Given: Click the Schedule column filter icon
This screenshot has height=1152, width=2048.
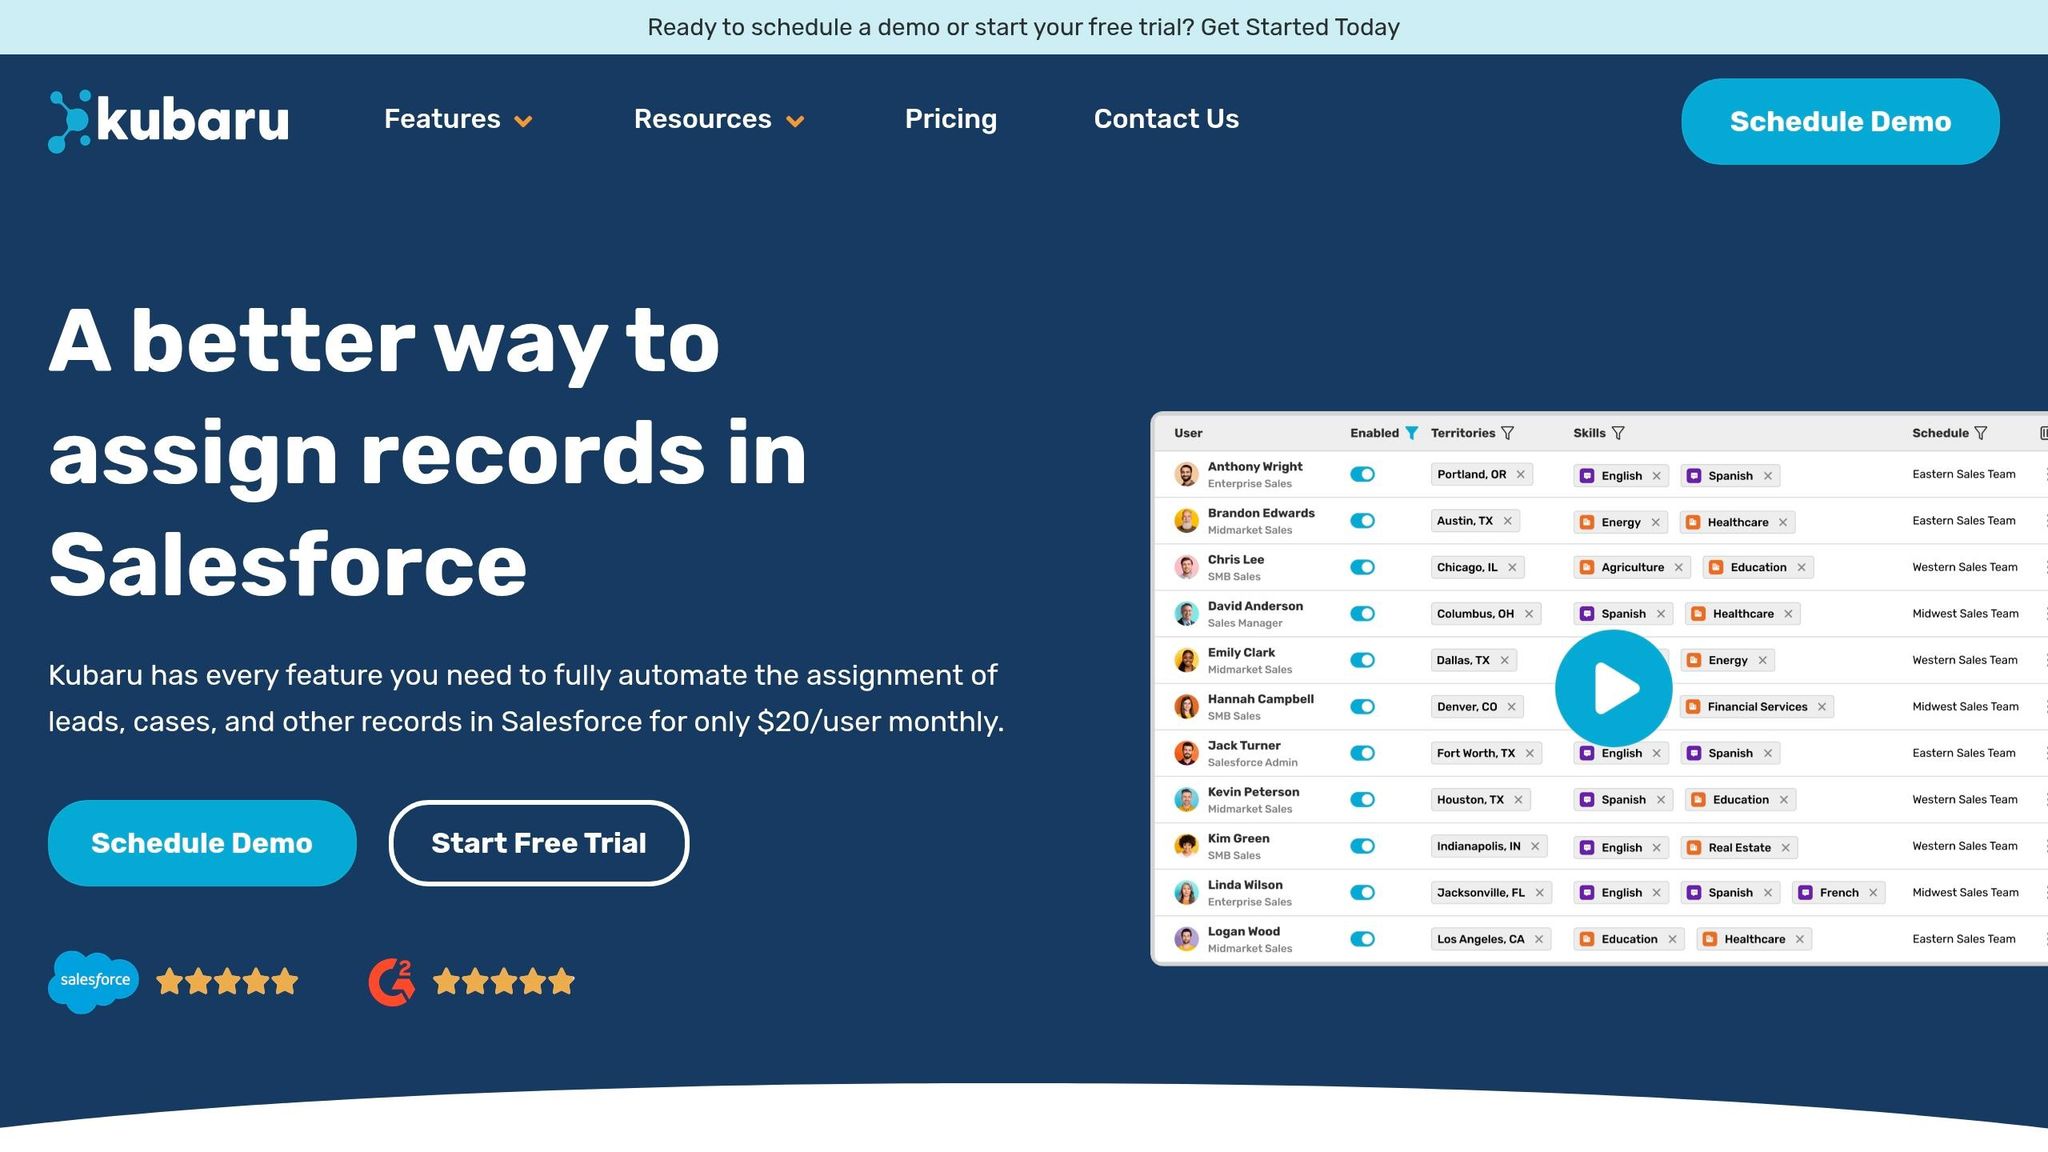Looking at the screenshot, I should pos(1981,433).
